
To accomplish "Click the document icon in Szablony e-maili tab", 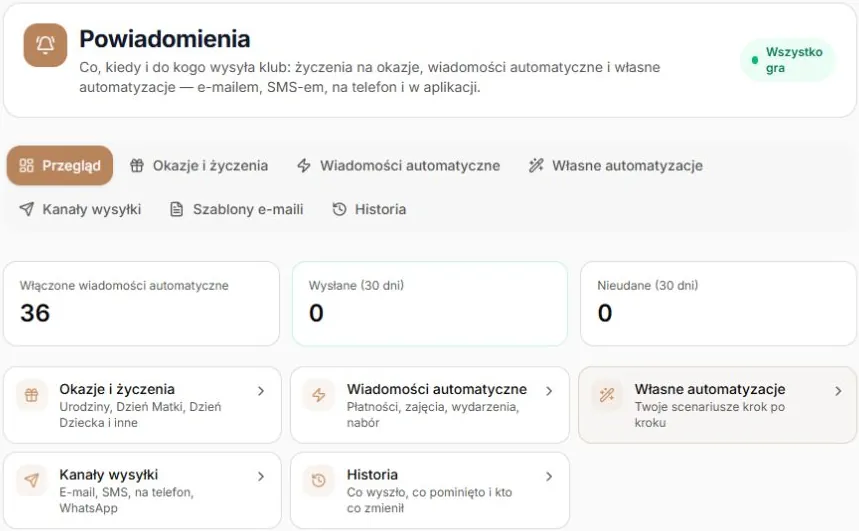I will [x=176, y=209].
